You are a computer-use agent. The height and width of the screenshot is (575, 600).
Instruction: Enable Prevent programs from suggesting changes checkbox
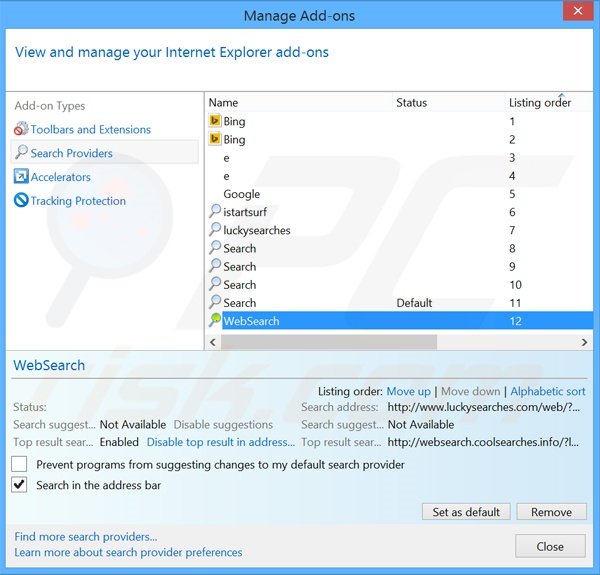point(19,464)
